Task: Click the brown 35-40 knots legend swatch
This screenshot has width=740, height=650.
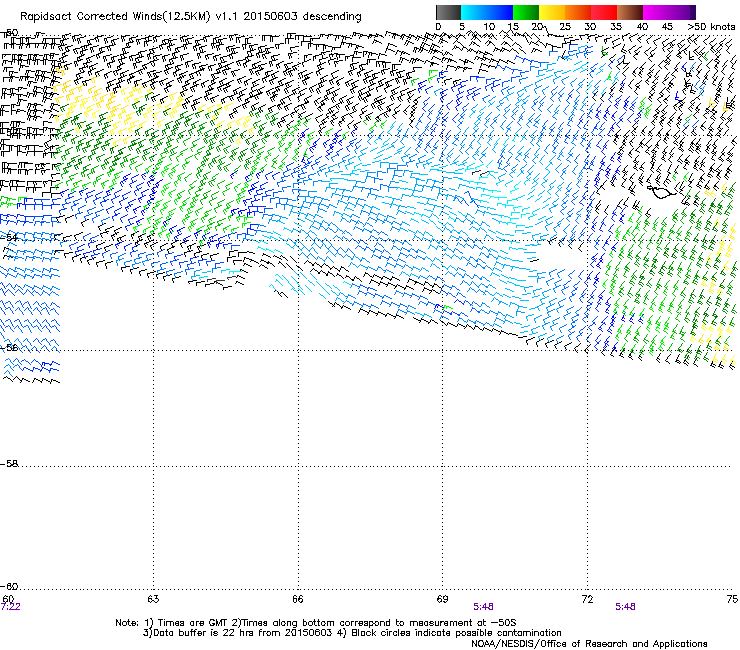Action: click(630, 12)
